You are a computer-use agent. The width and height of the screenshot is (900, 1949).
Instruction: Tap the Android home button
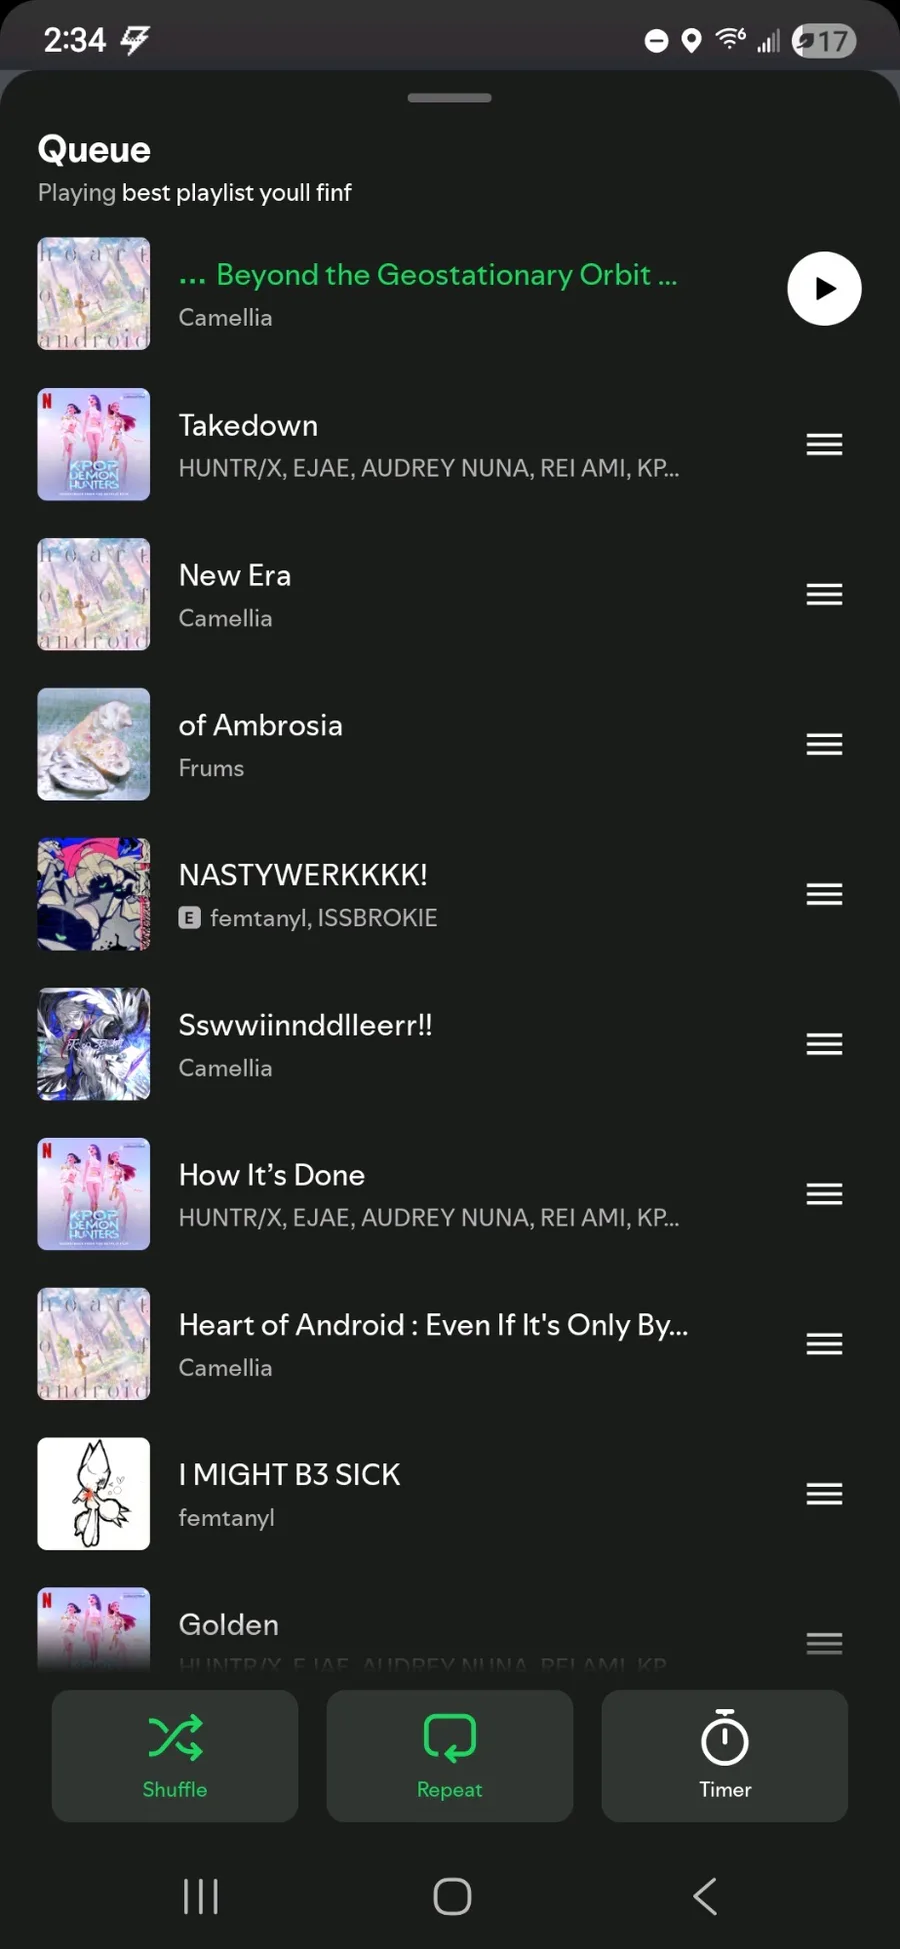(x=452, y=1896)
